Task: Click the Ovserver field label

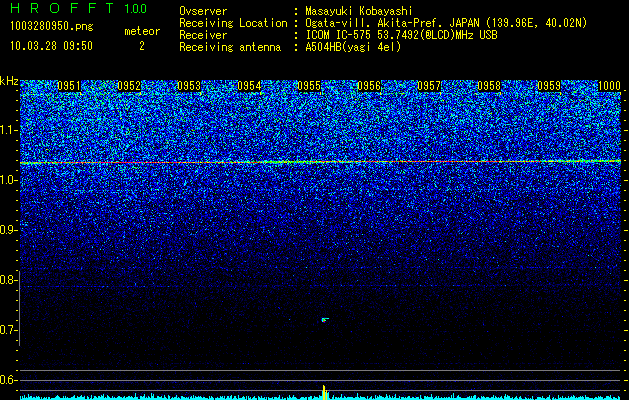Action: click(x=203, y=11)
